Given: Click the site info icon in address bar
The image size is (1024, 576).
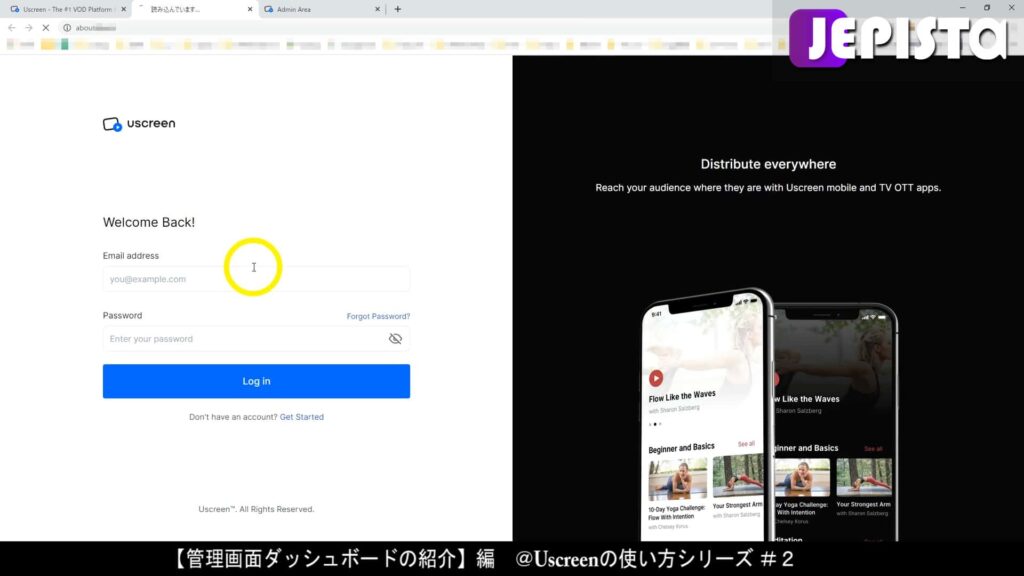Looking at the screenshot, I should [x=67, y=27].
